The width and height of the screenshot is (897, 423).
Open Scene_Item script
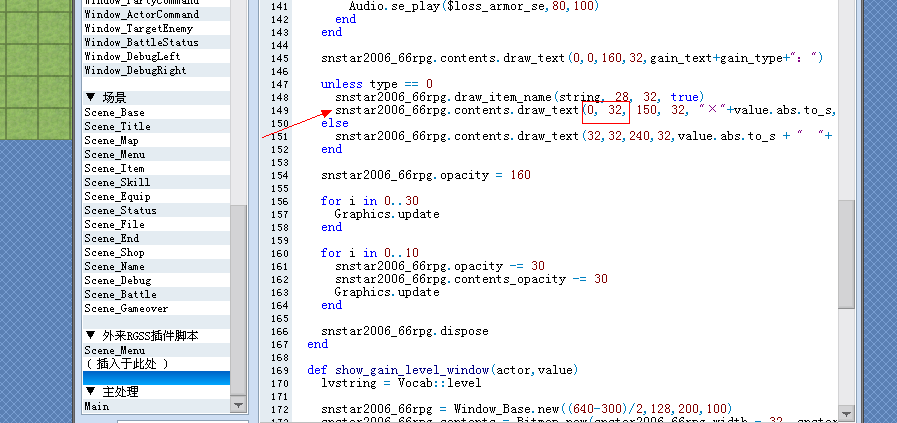[156, 168]
